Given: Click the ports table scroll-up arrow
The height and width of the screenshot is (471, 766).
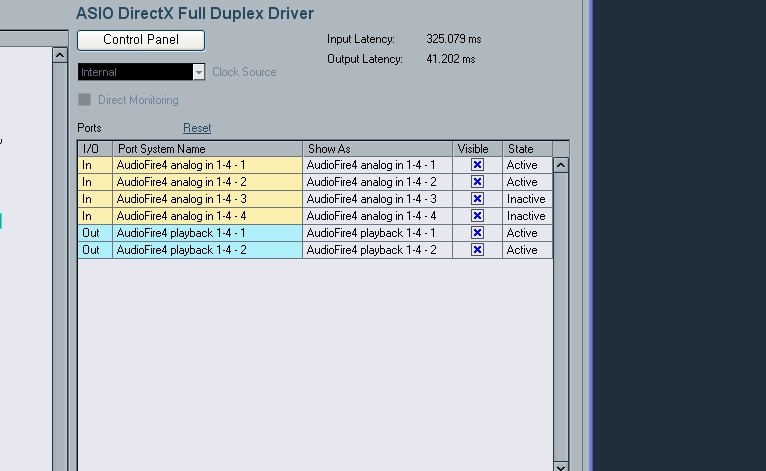Looking at the screenshot, I should [561, 165].
